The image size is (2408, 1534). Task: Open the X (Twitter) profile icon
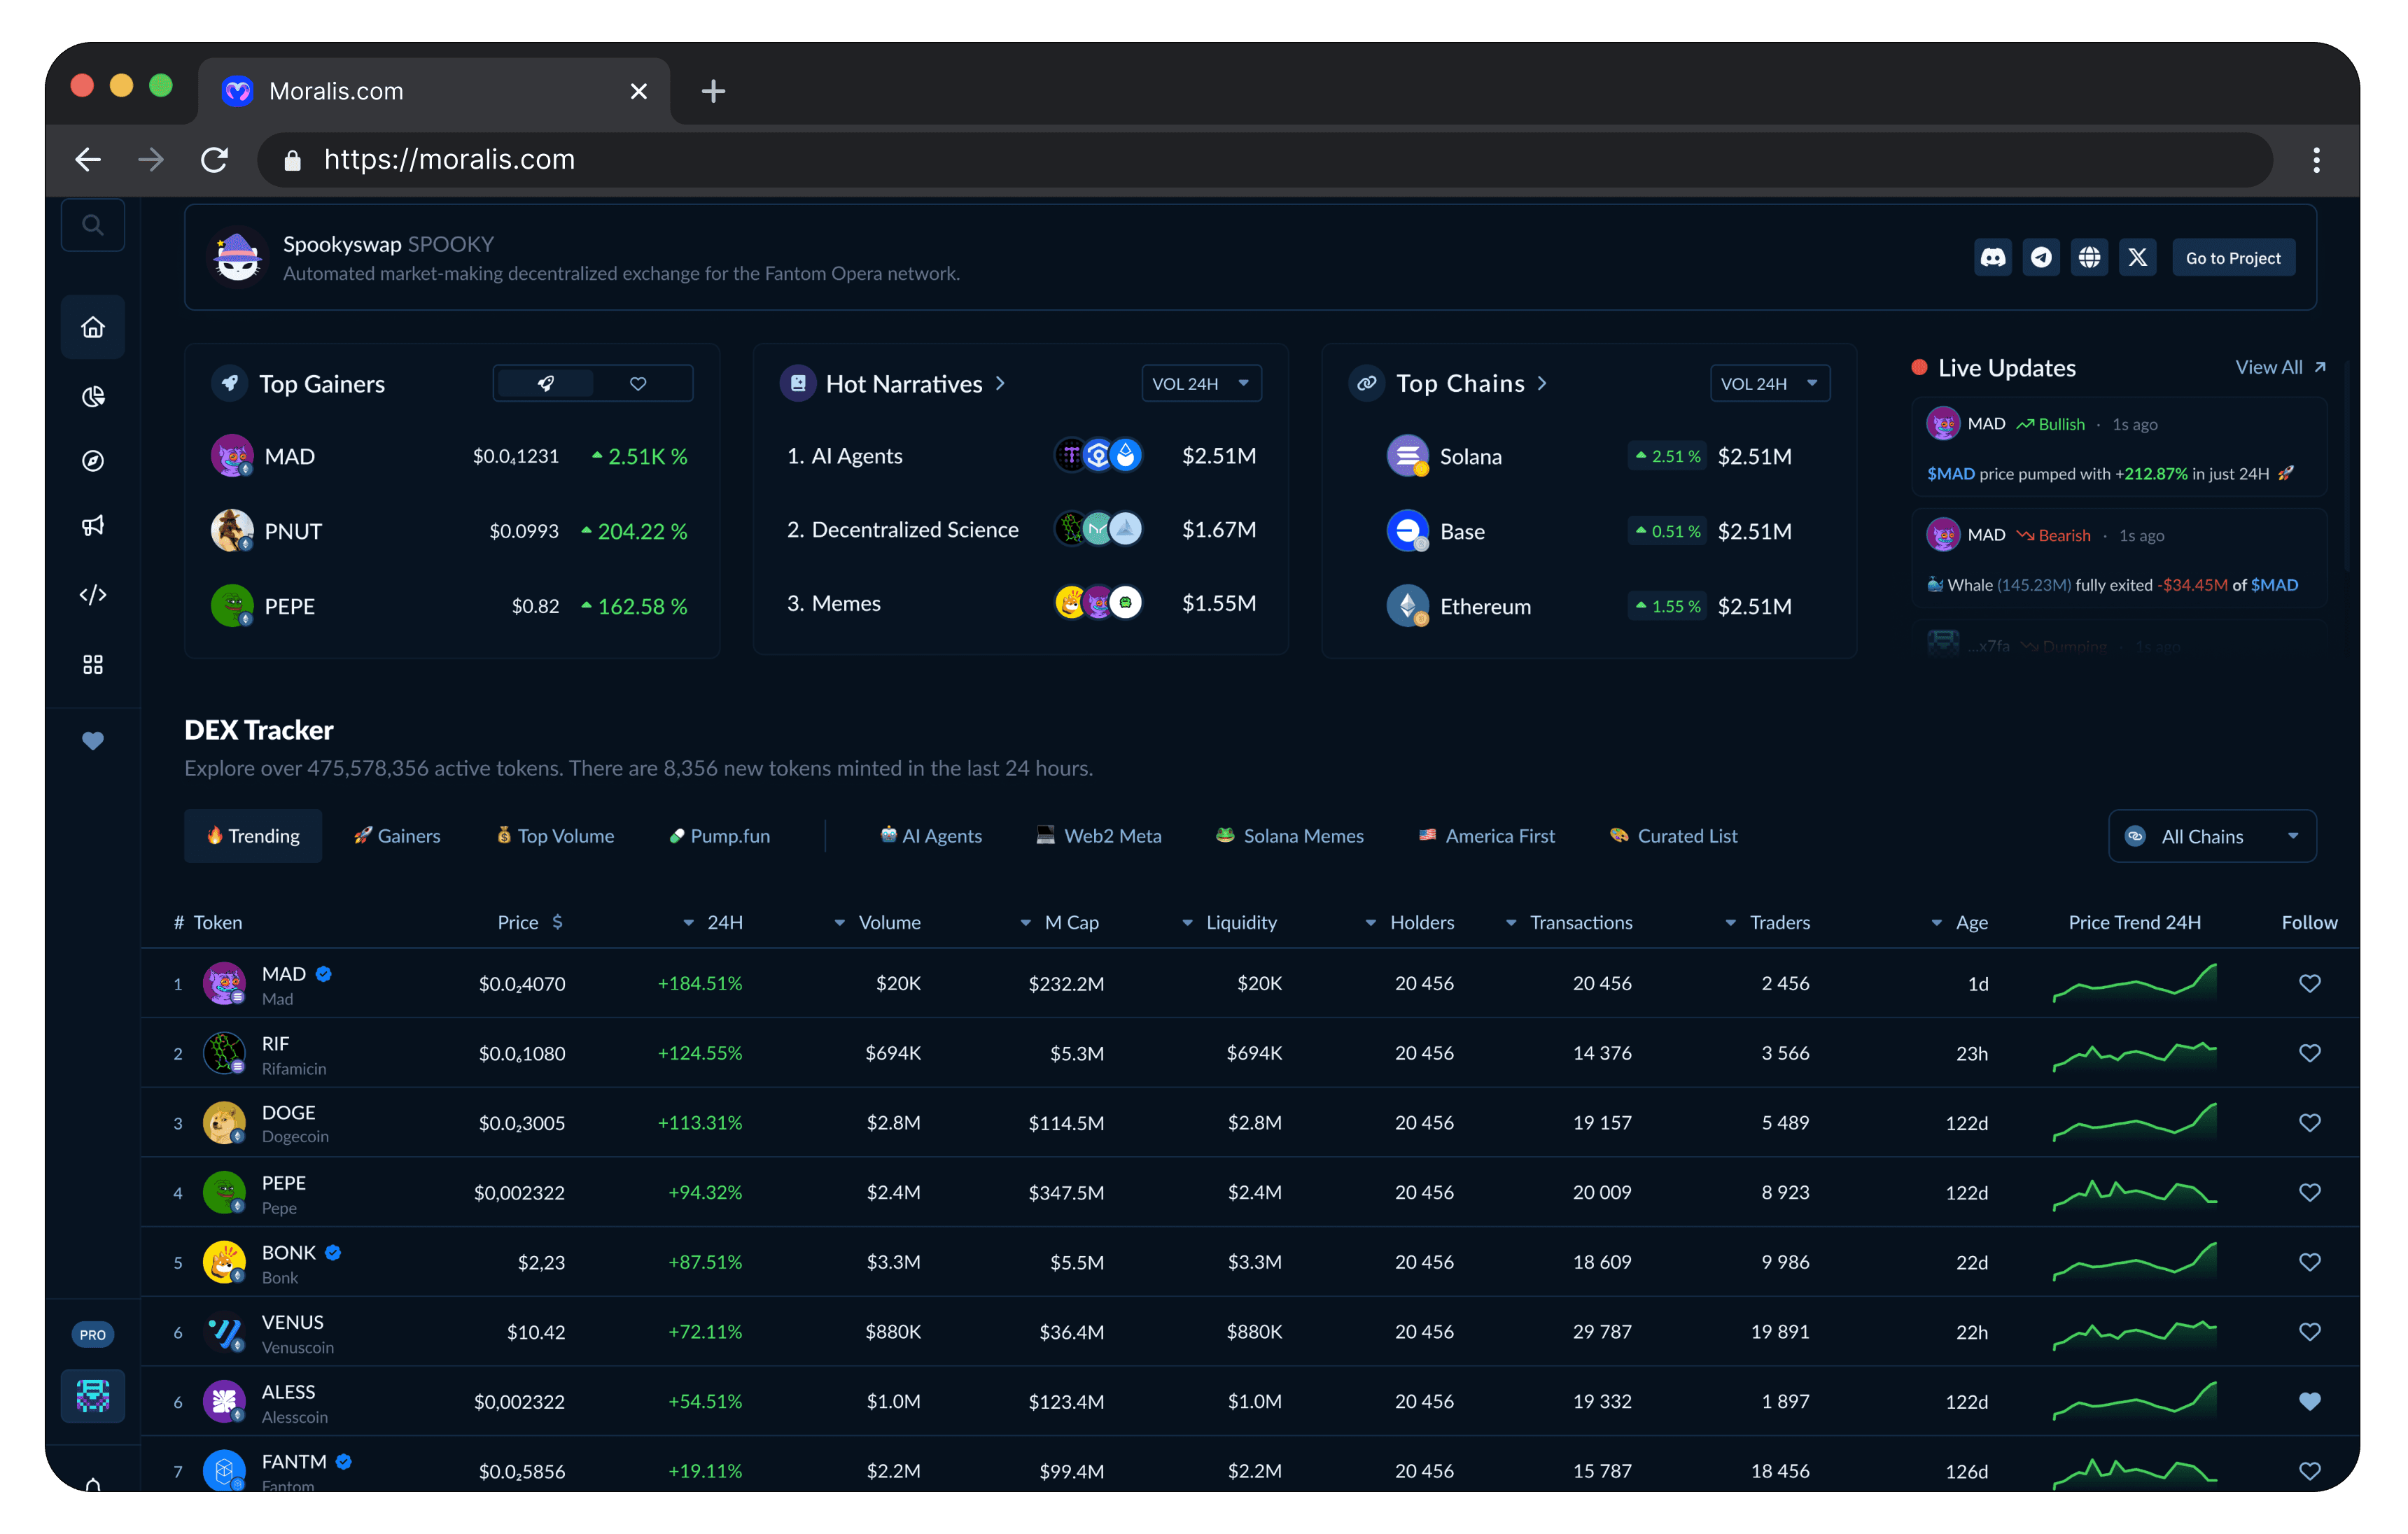tap(2137, 258)
